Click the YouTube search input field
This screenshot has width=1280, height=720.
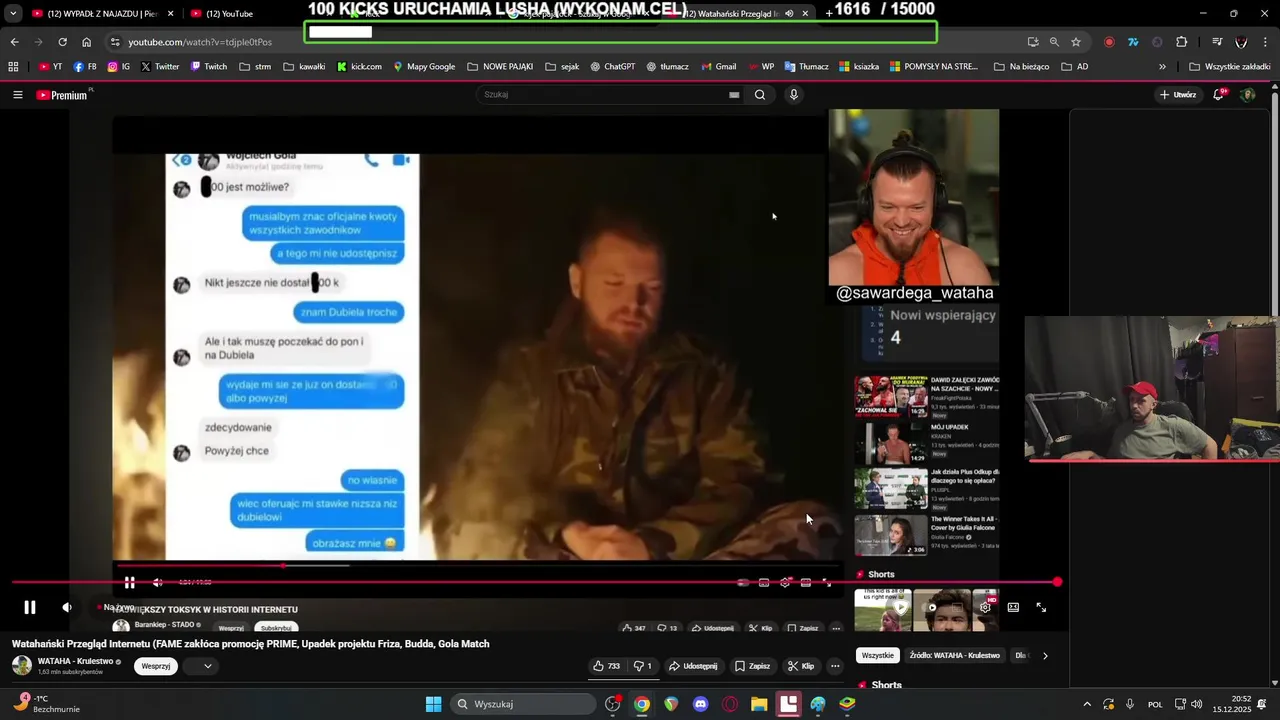click(x=600, y=95)
